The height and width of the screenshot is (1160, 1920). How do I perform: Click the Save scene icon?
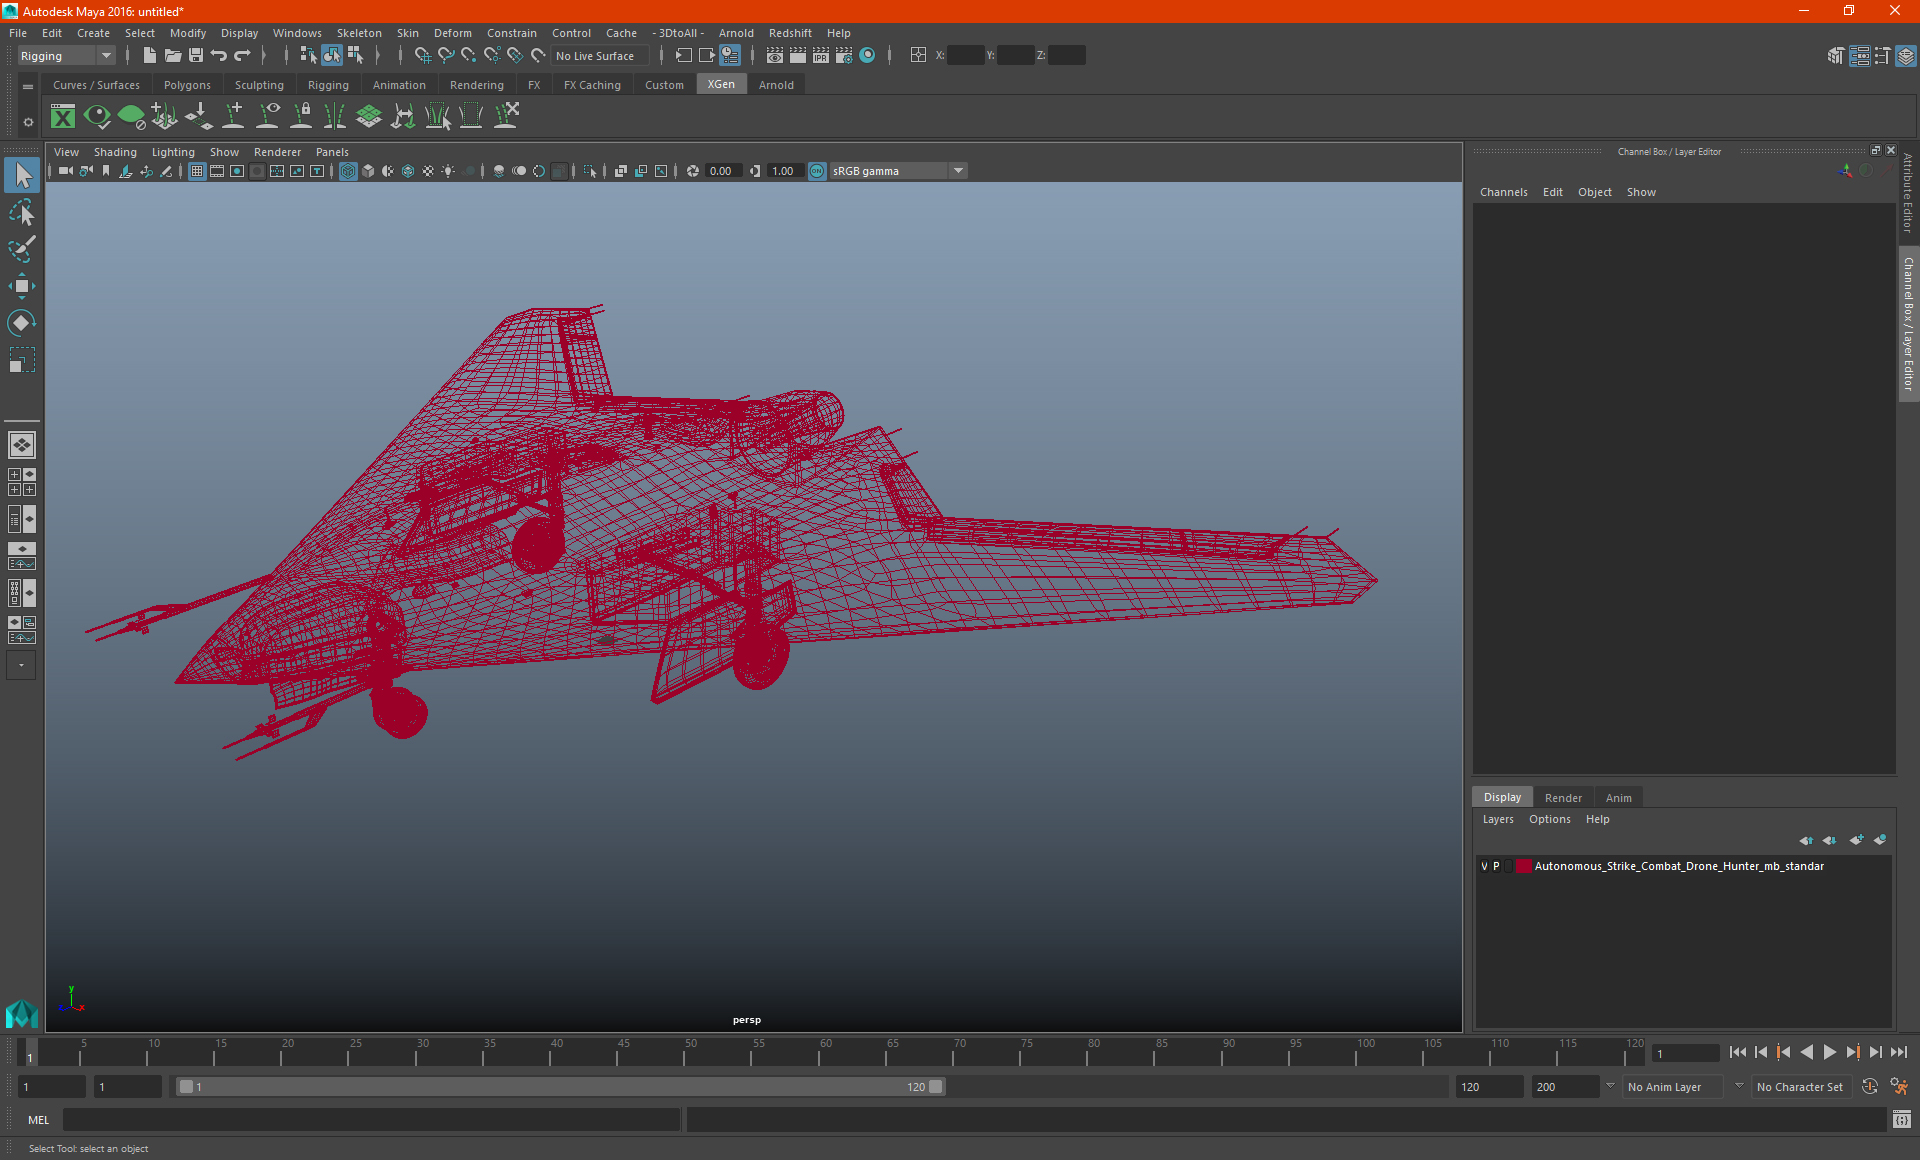pyautogui.click(x=196, y=55)
